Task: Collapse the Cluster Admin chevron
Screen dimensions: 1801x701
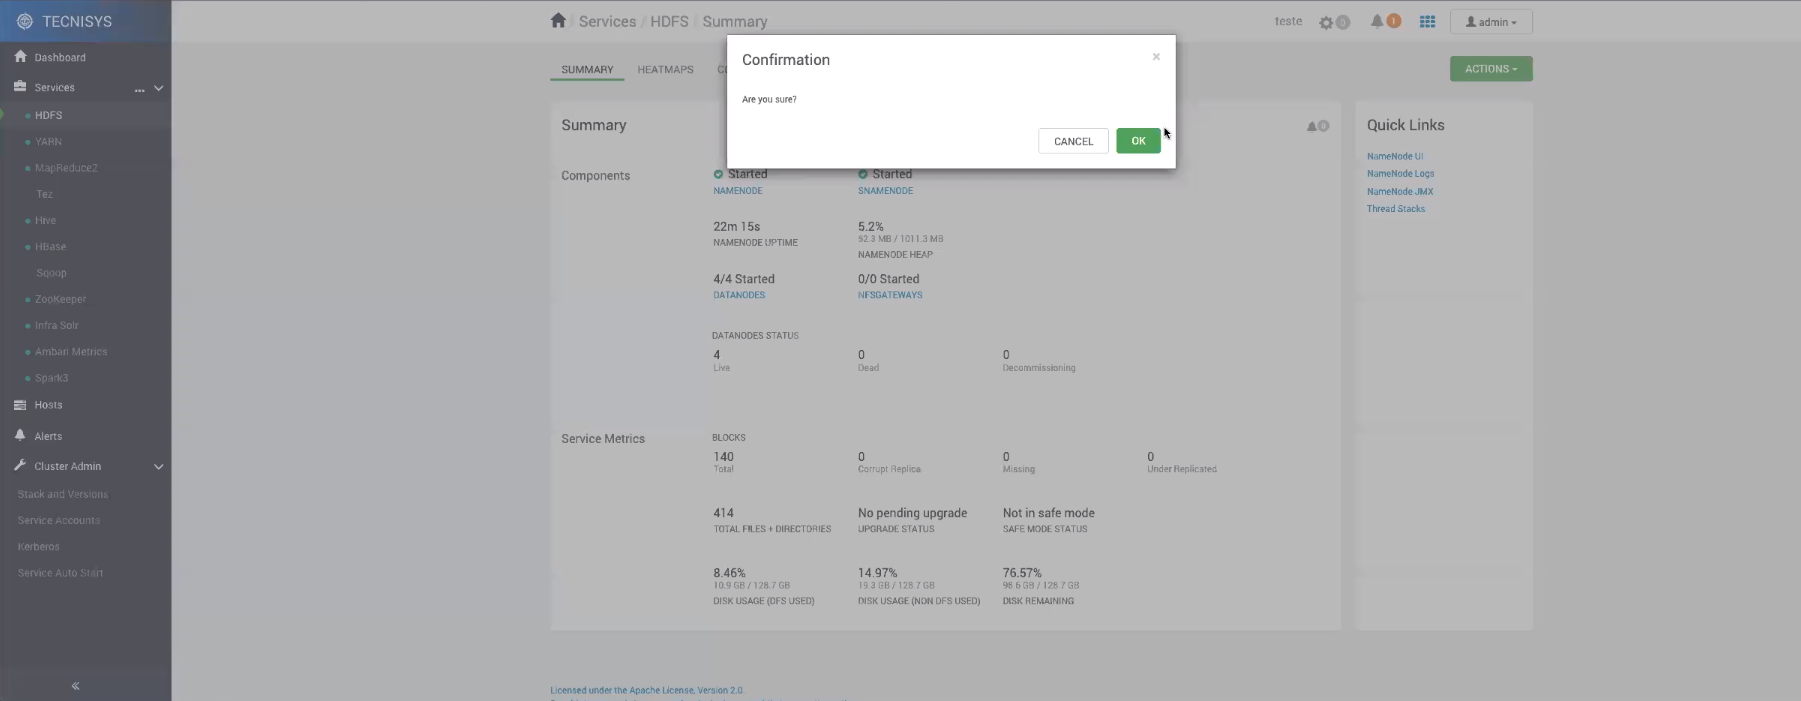Action: [x=158, y=467]
